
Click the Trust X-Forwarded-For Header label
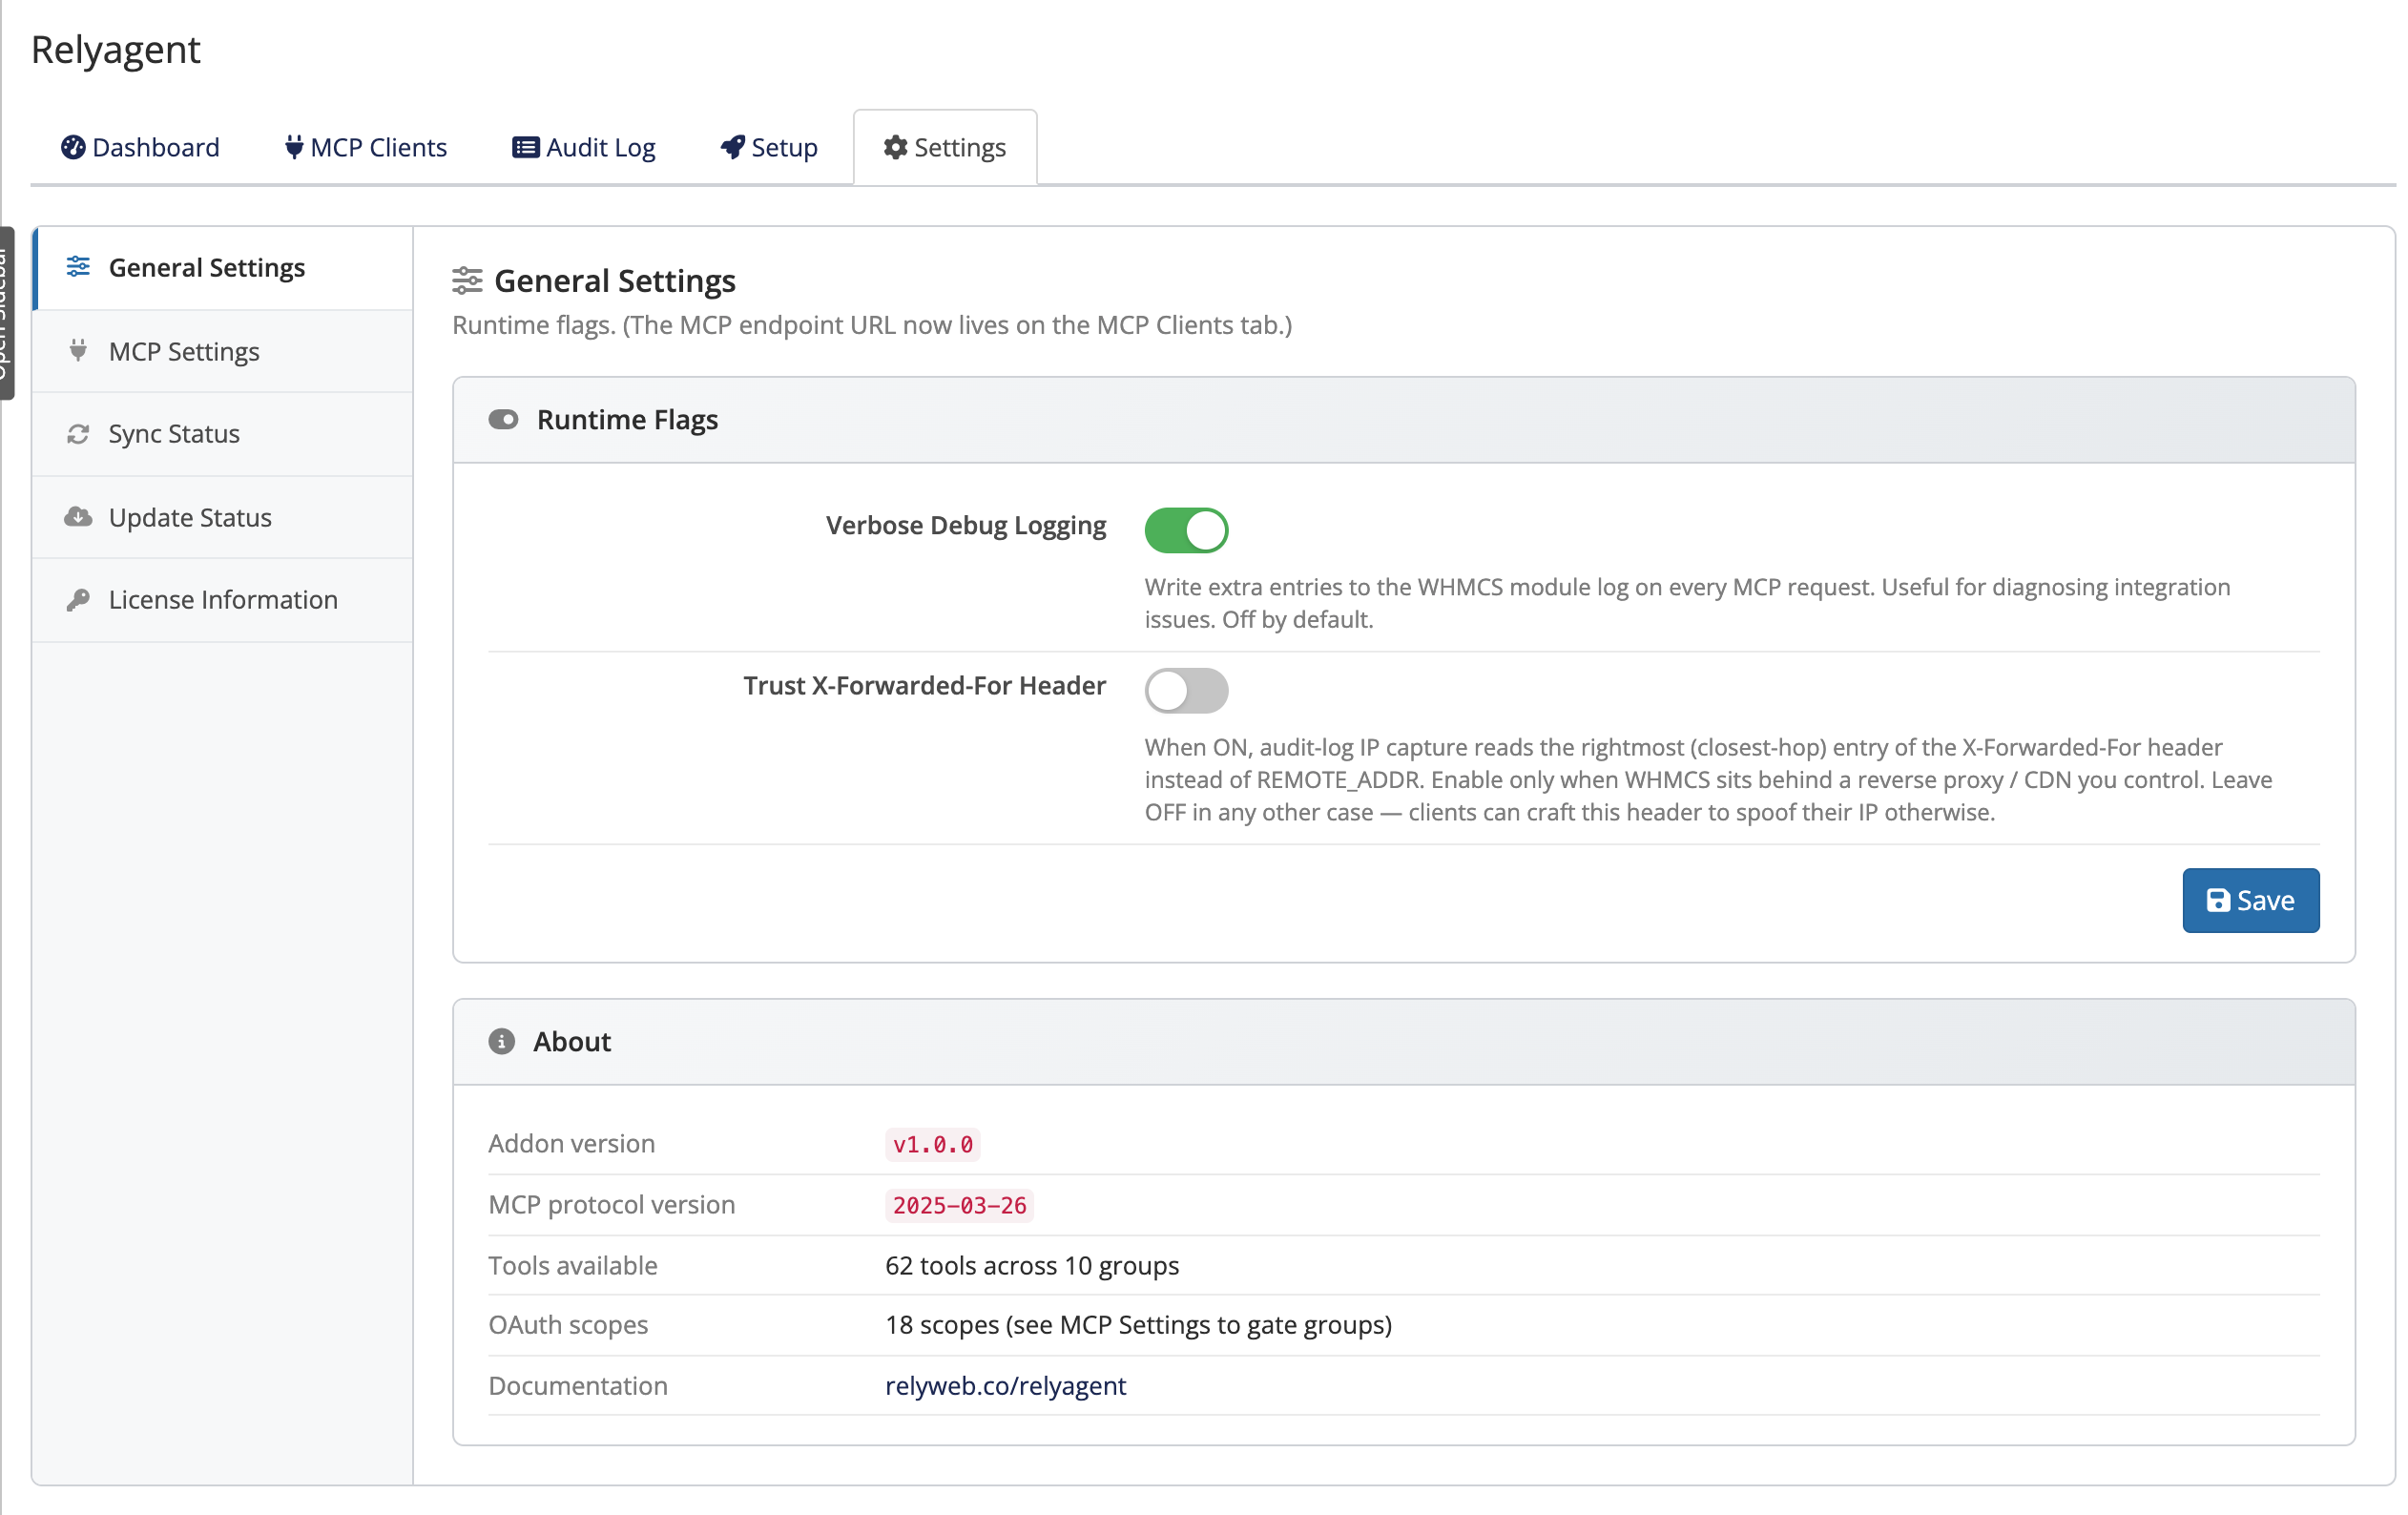(924, 685)
